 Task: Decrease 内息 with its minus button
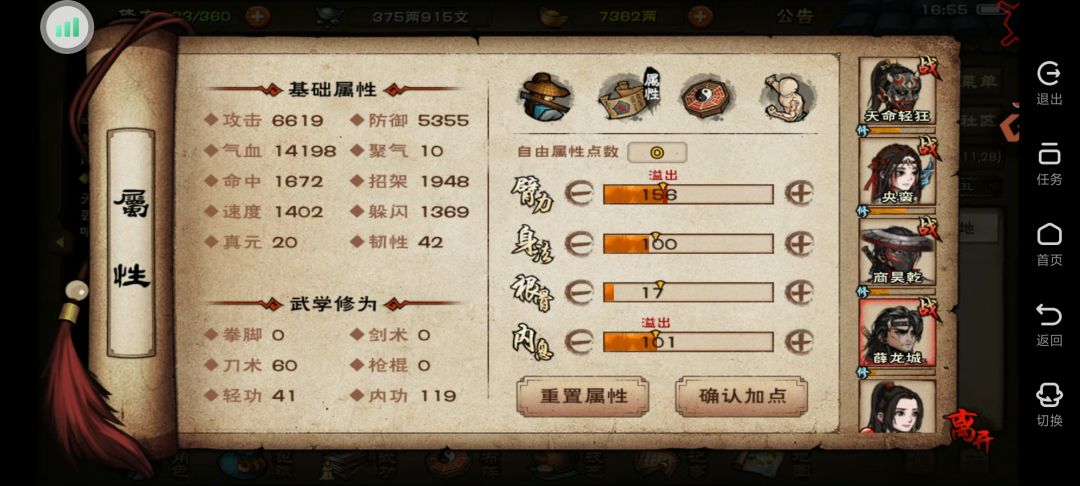coord(579,341)
